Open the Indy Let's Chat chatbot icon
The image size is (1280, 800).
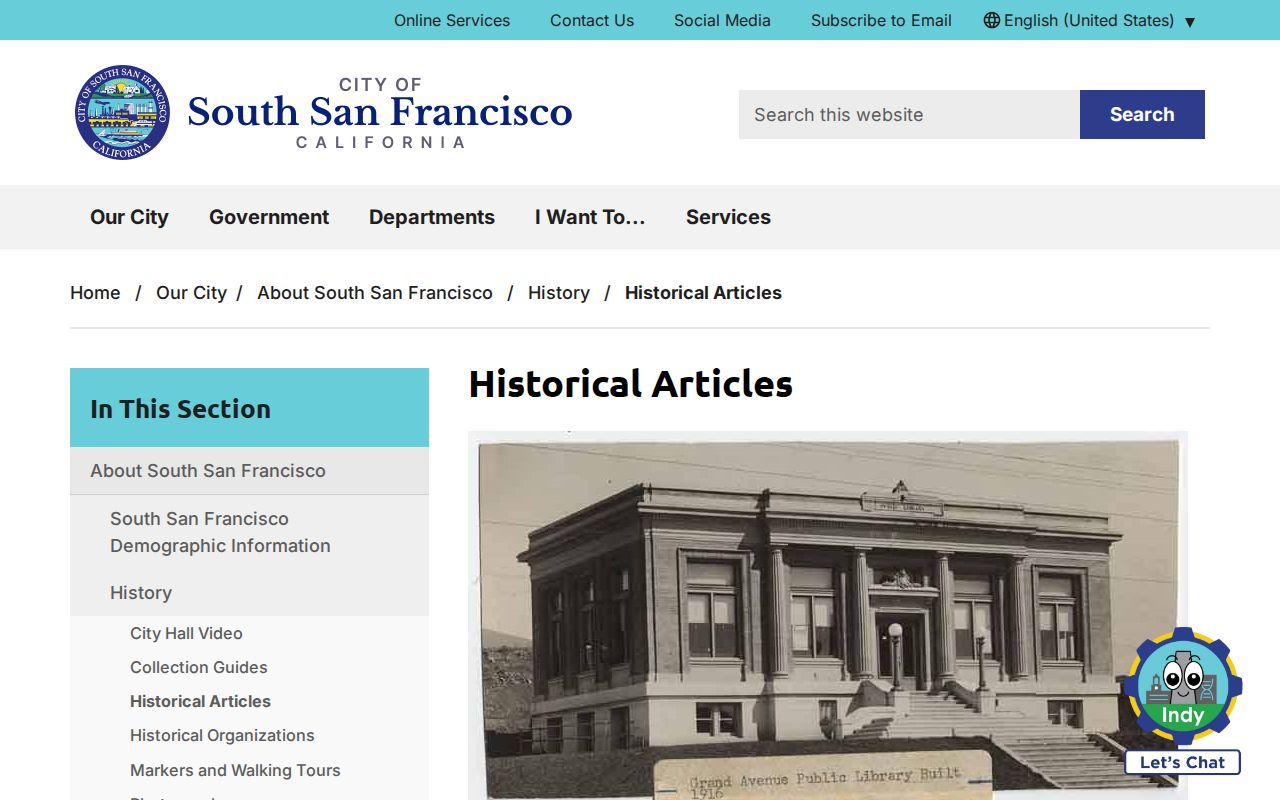[x=1183, y=700]
